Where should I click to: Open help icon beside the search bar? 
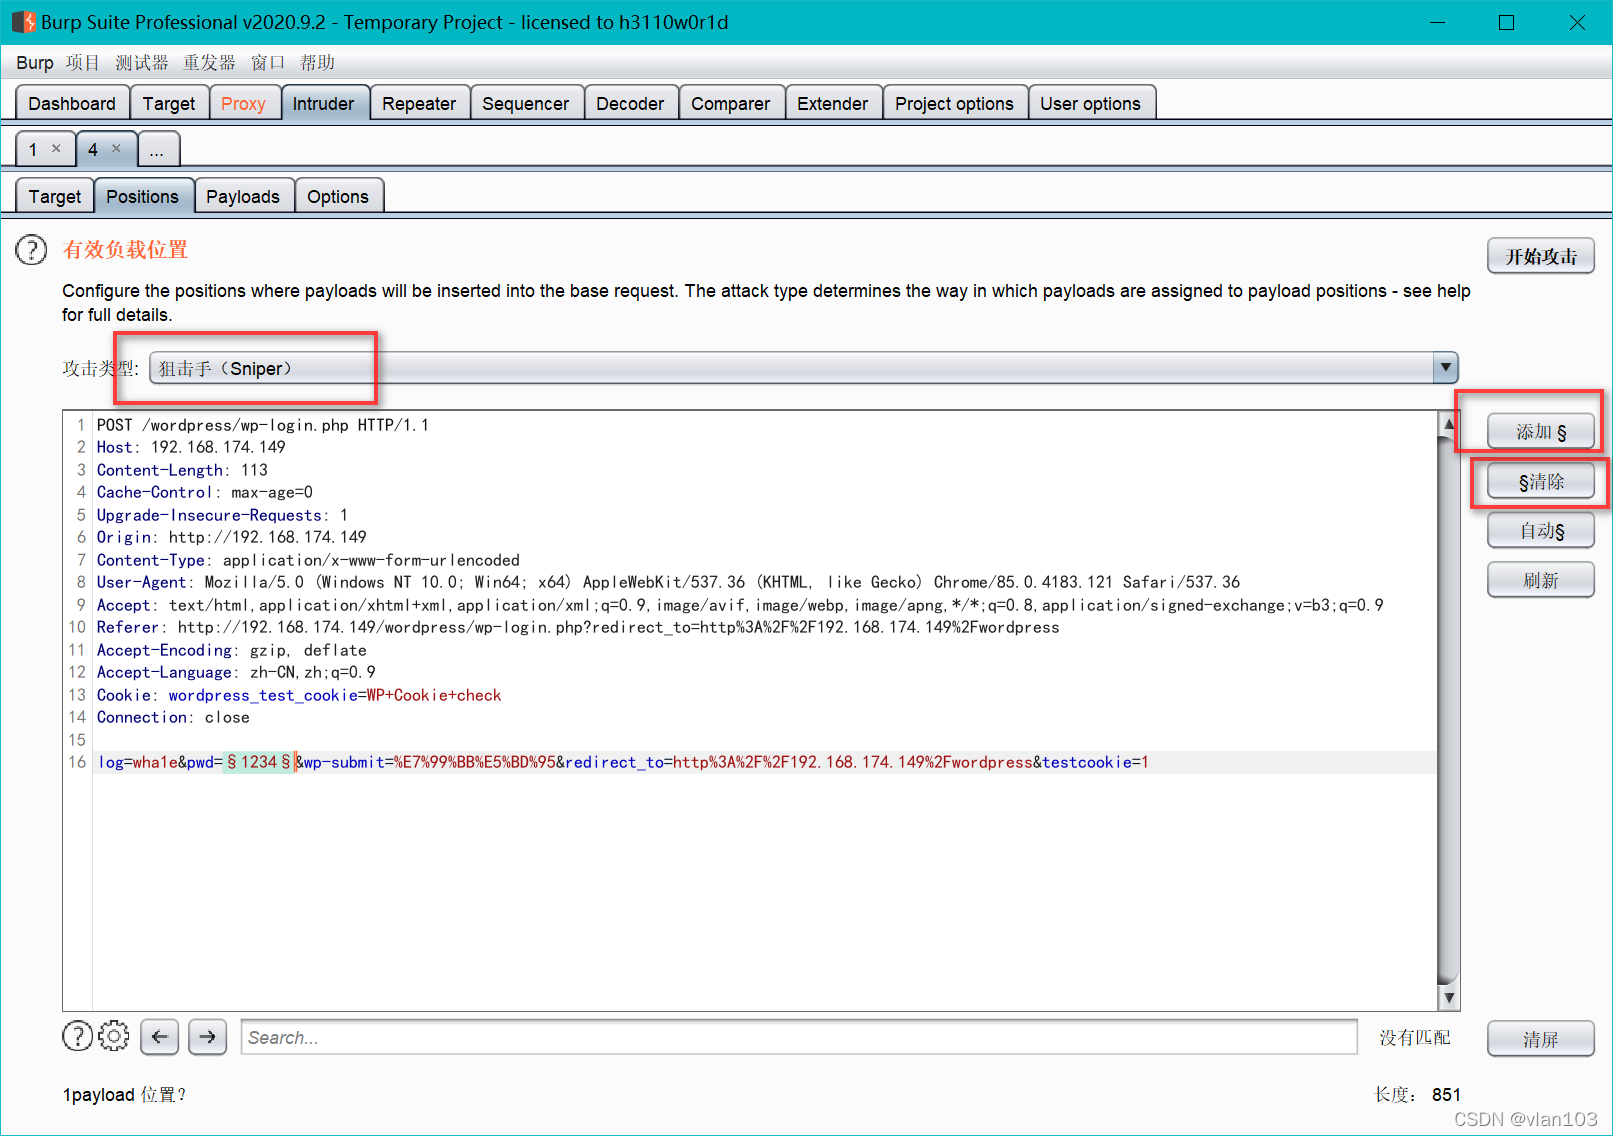(77, 1037)
